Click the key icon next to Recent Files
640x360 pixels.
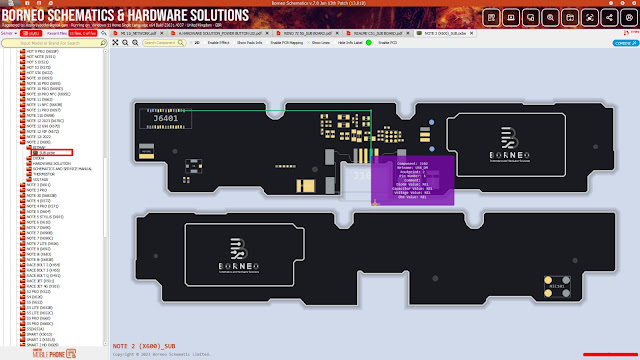click(104, 33)
